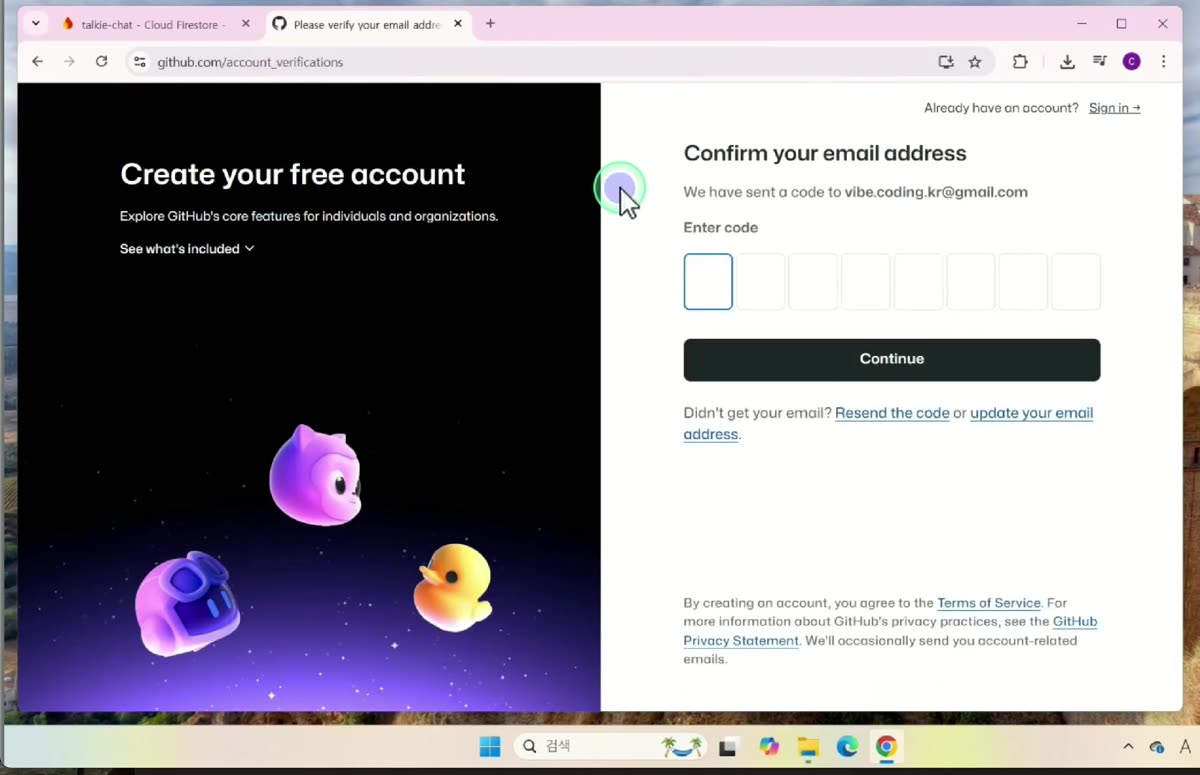Click the Create your free account heading
1200x775 pixels.
point(292,174)
